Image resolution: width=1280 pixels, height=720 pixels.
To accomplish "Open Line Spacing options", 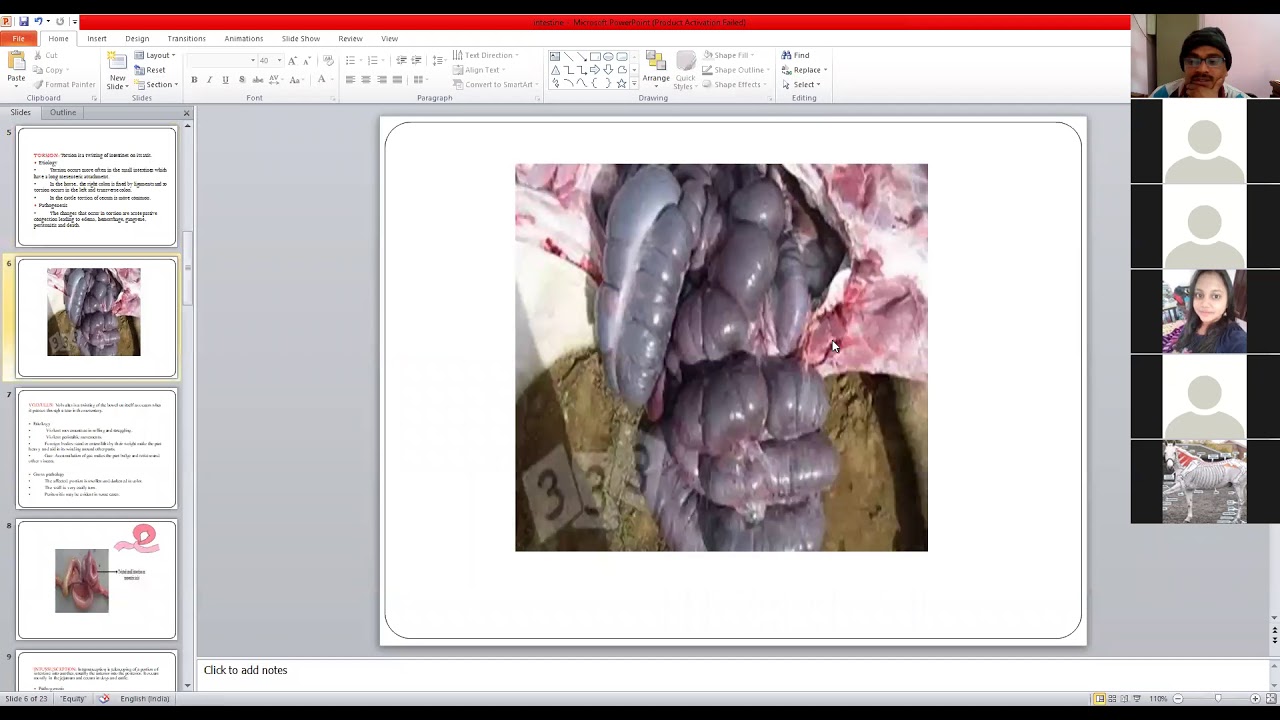I will 438,60.
